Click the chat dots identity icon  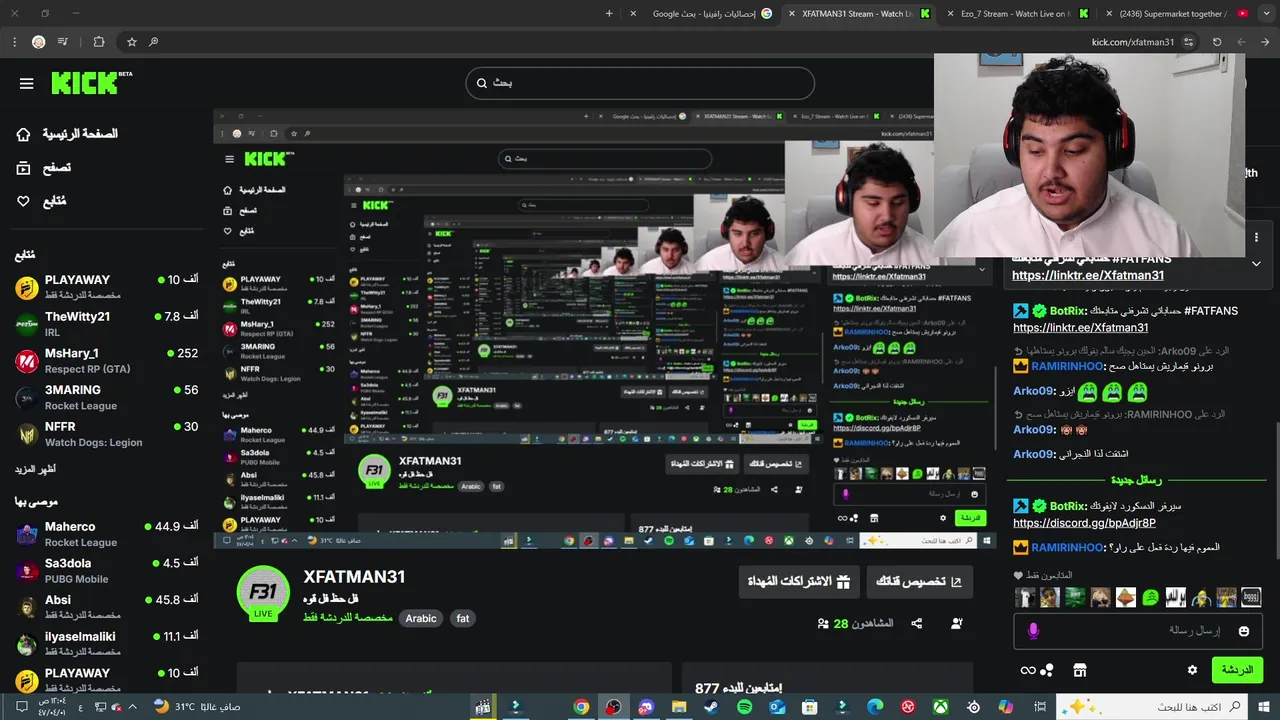[1048, 670]
